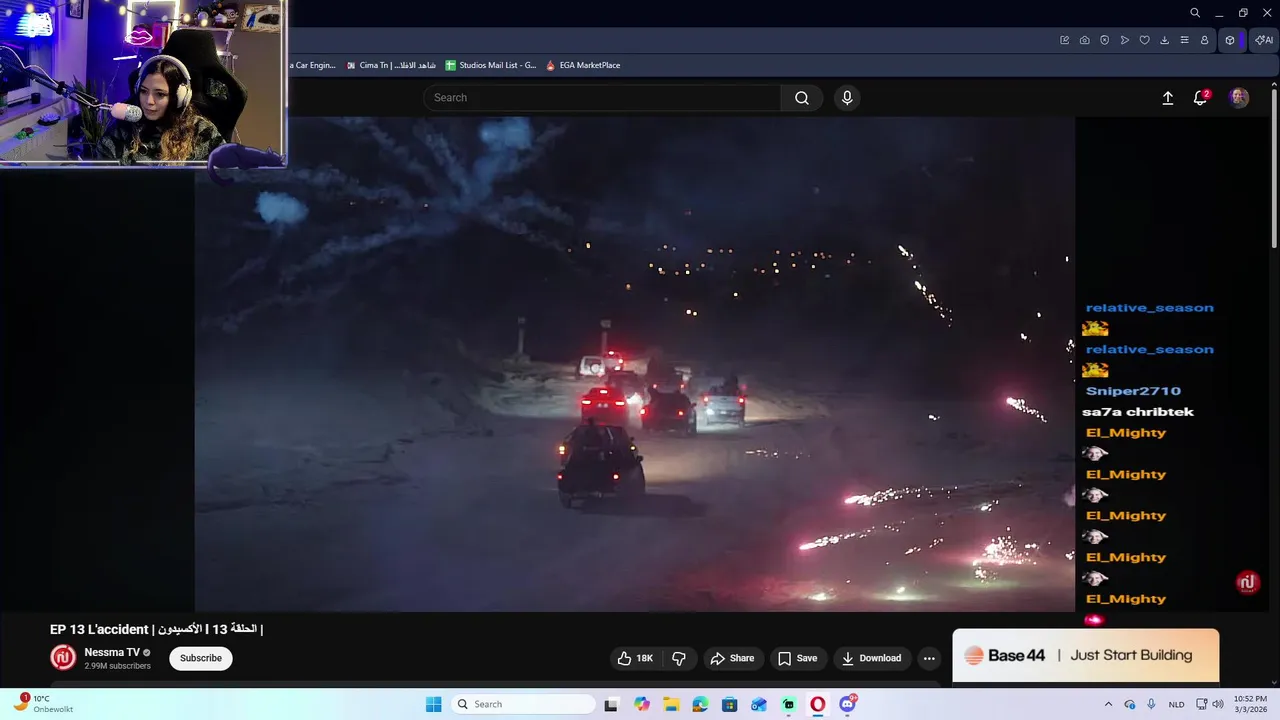Click the microphone icon in system tray

[x=1151, y=704]
